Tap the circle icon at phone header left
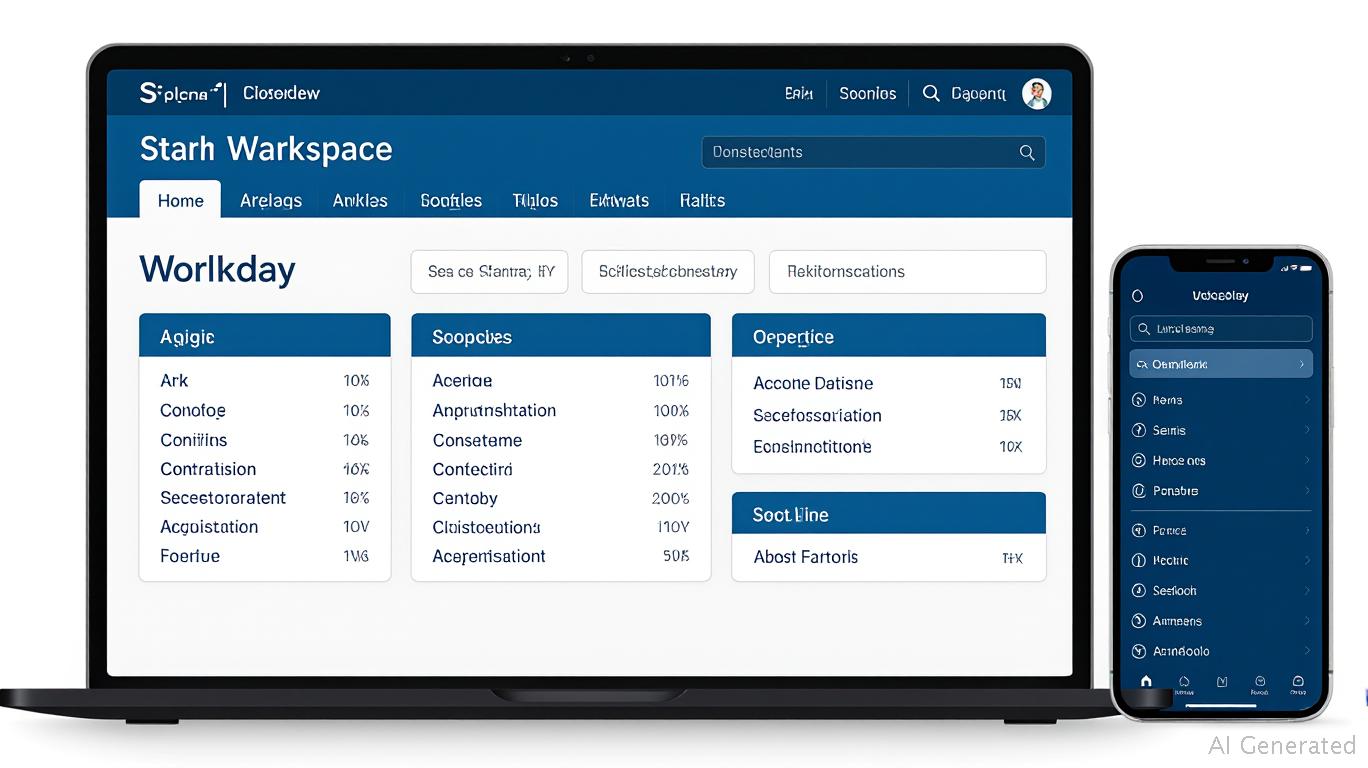This screenshot has height=768, width=1368. coord(1137,296)
